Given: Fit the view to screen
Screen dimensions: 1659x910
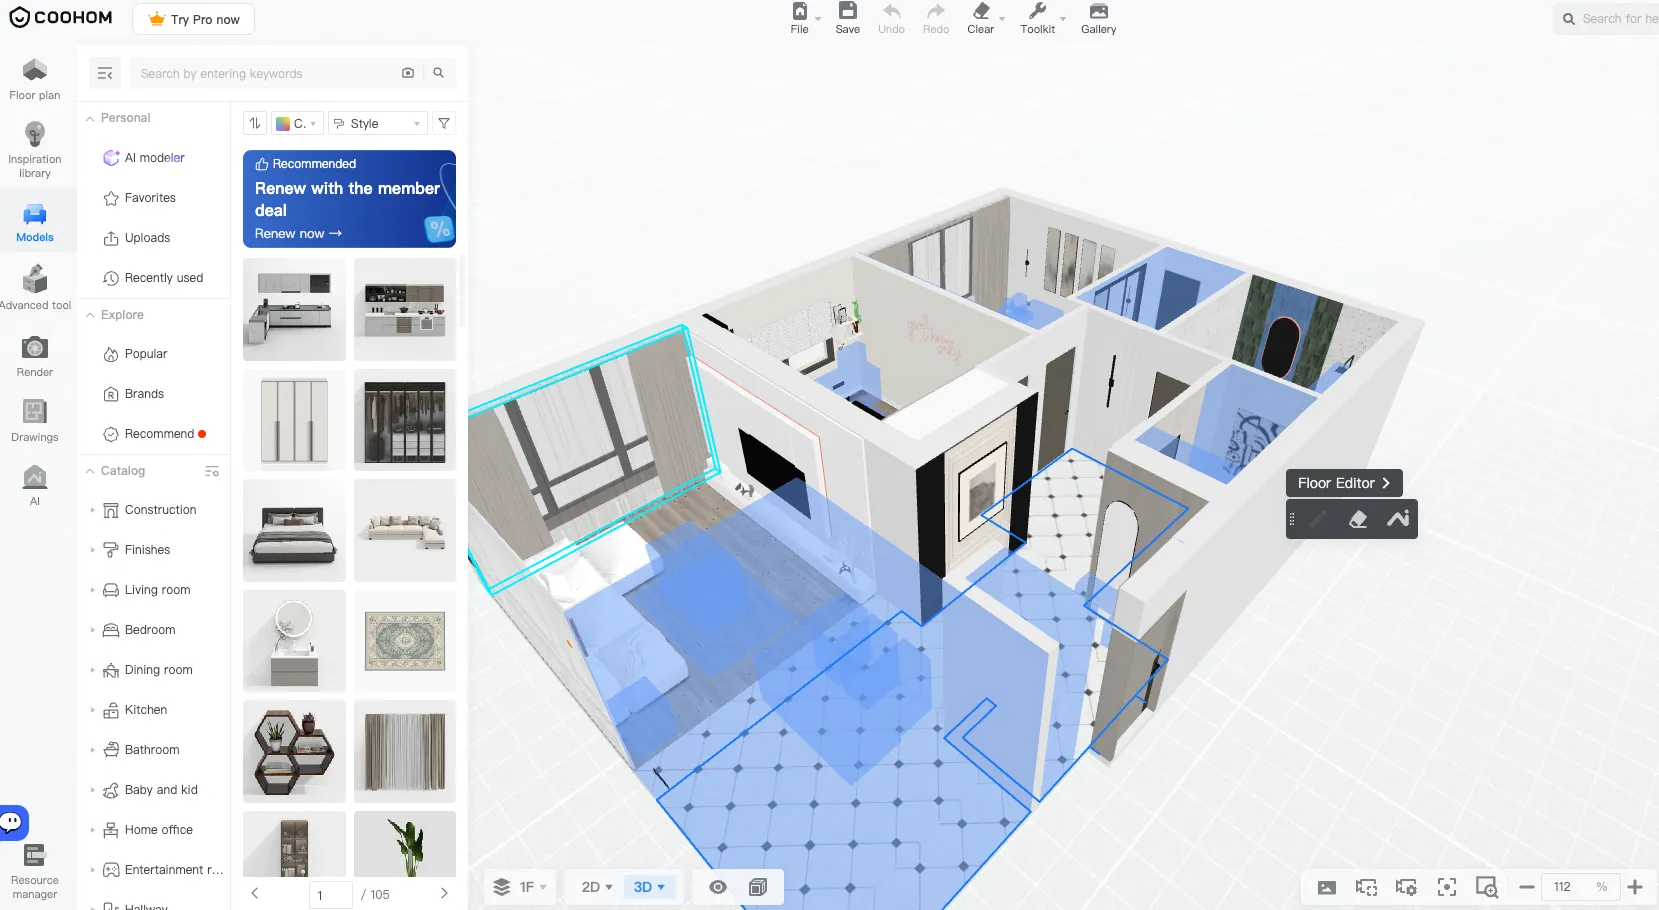Looking at the screenshot, I should (x=1447, y=887).
